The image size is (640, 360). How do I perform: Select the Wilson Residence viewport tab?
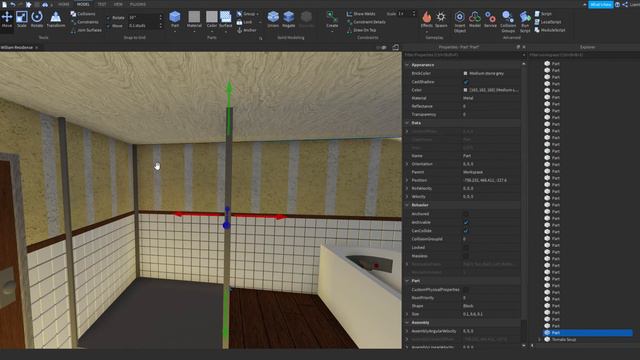click(17, 47)
